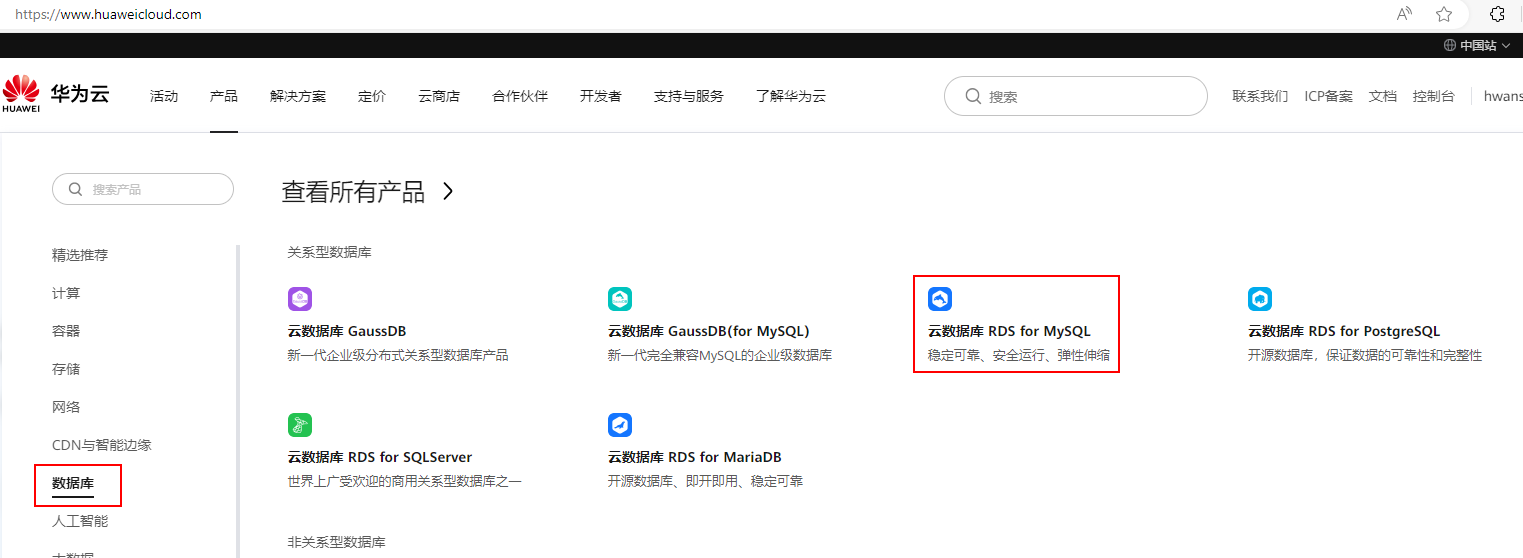Click the browser read aloud icon
Image resolution: width=1523 pixels, height=558 pixels.
1405,14
